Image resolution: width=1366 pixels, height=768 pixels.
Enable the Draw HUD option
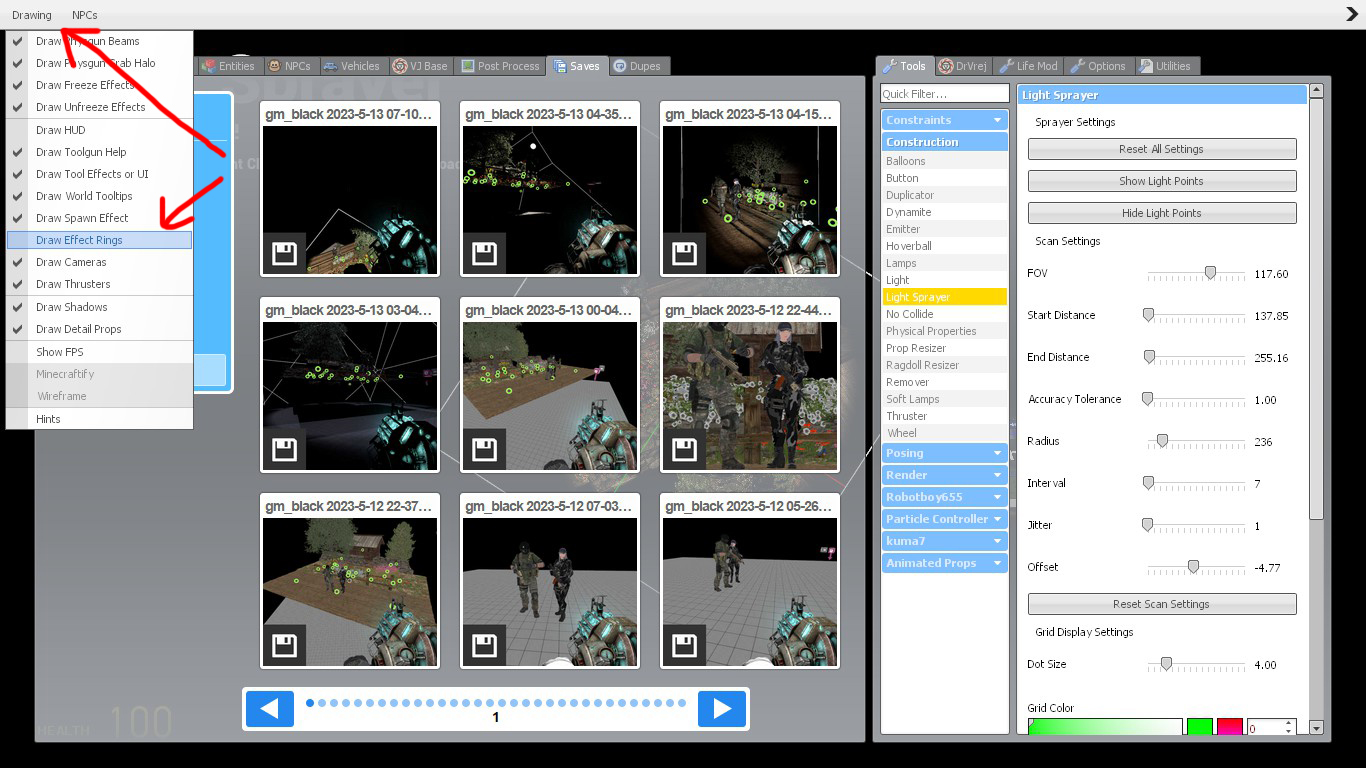(99, 130)
